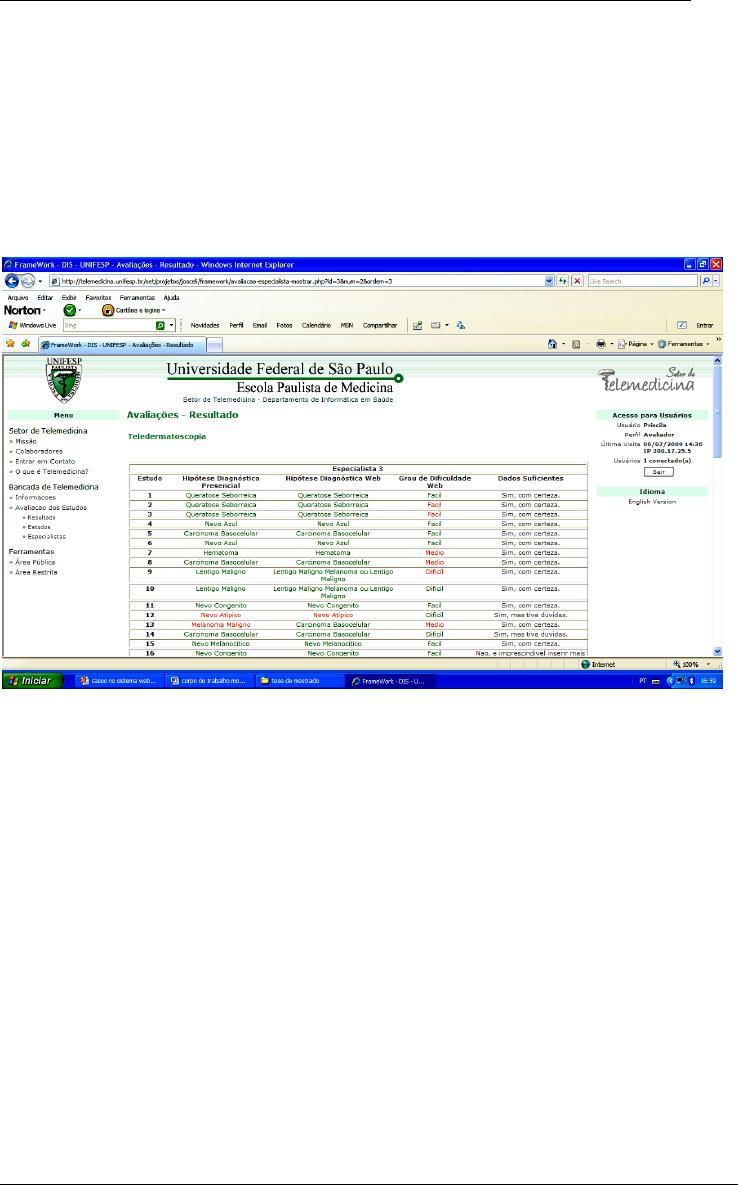Open the Entrar em Contato link

45,461
